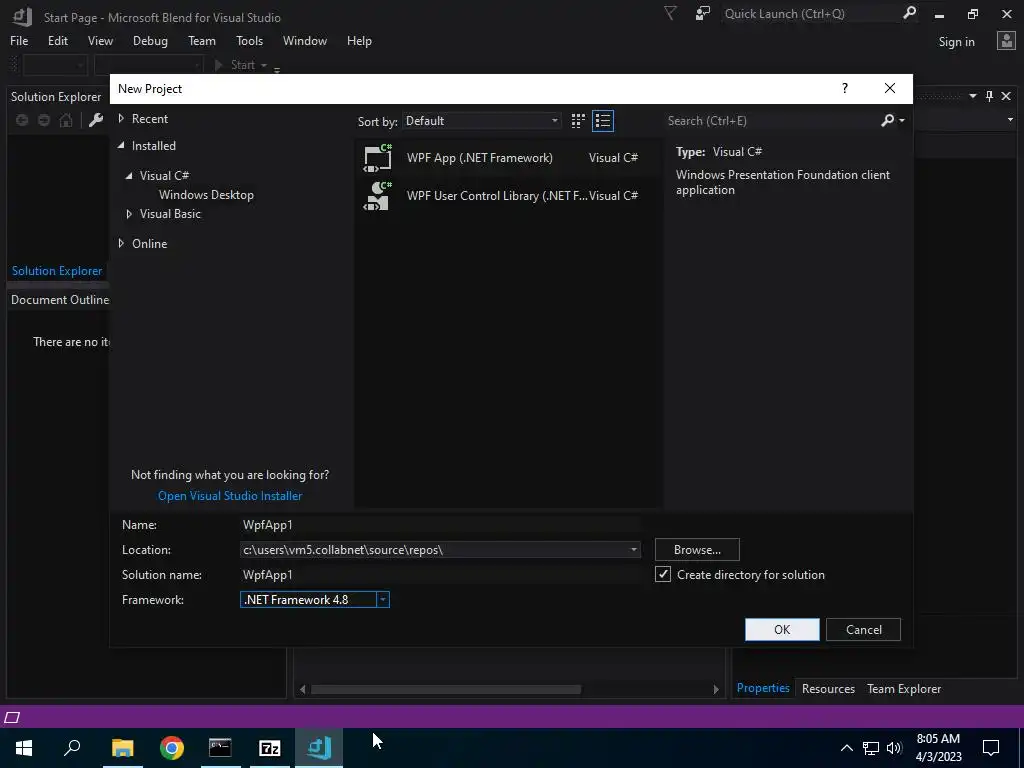Open Visual Studio Installer link
This screenshot has width=1024, height=768.
[230, 496]
